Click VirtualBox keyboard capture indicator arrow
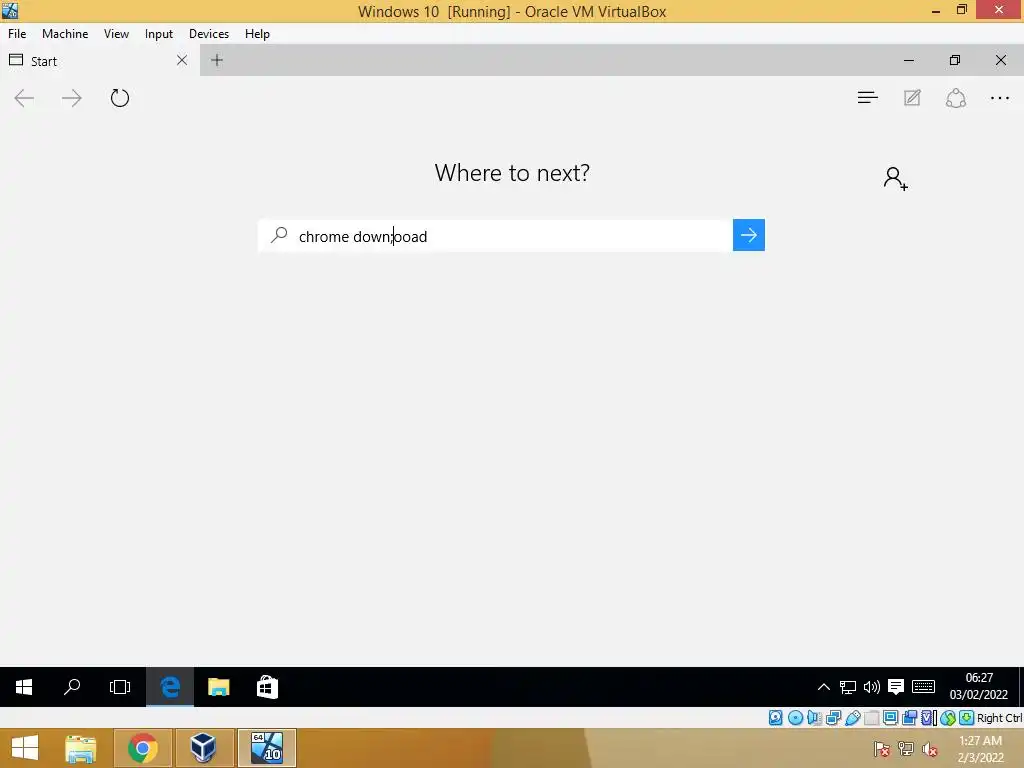The image size is (1024, 768). [x=967, y=718]
